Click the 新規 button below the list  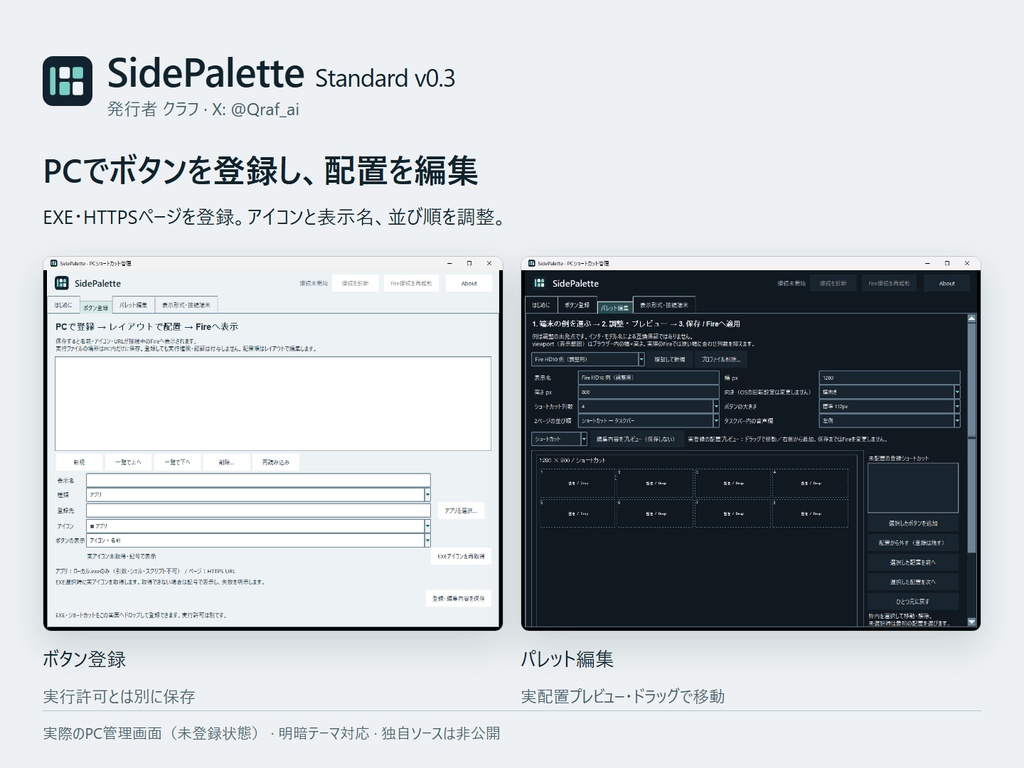click(x=79, y=462)
